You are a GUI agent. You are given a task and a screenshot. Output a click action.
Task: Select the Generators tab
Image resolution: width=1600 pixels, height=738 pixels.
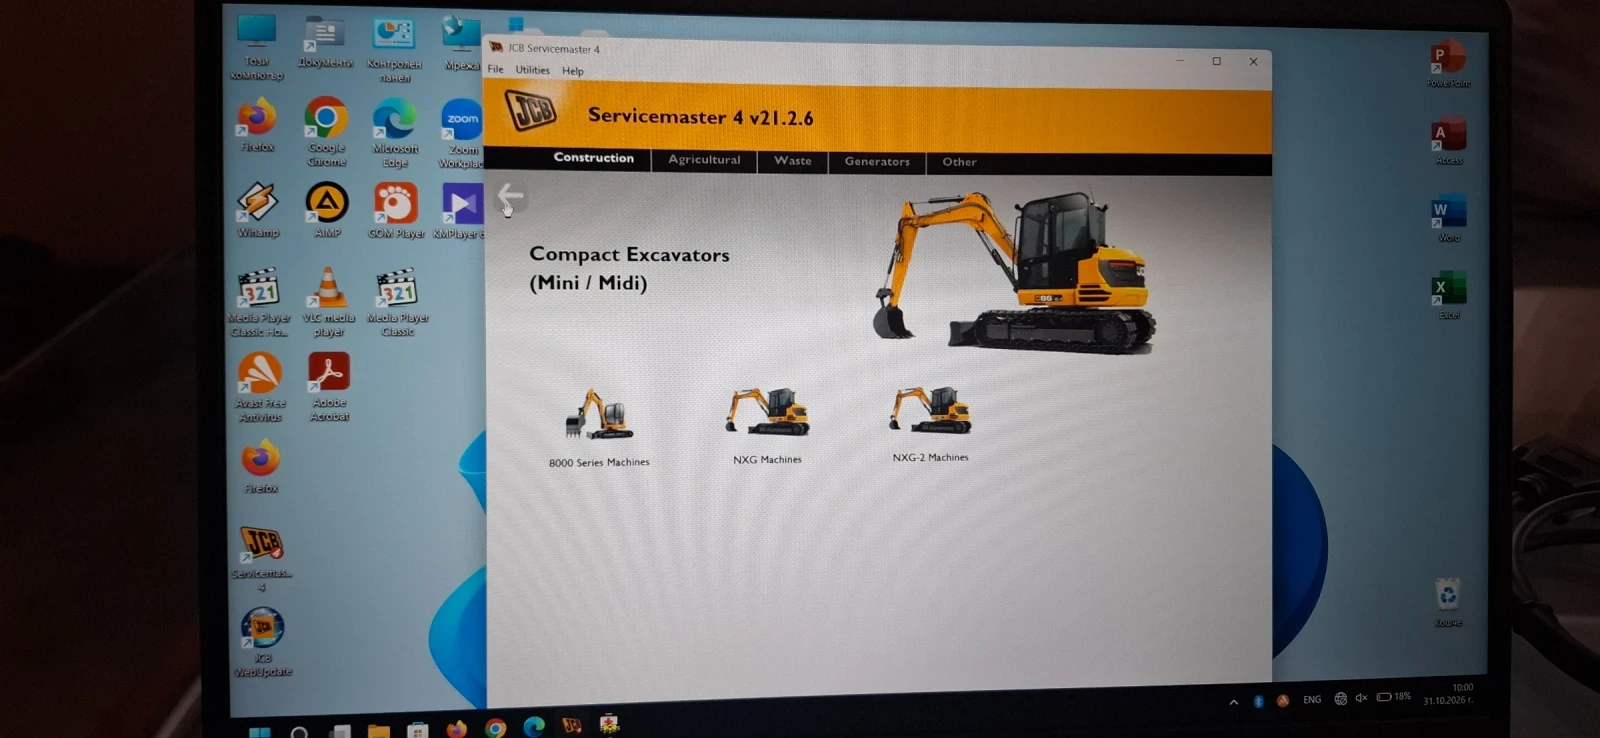877,162
